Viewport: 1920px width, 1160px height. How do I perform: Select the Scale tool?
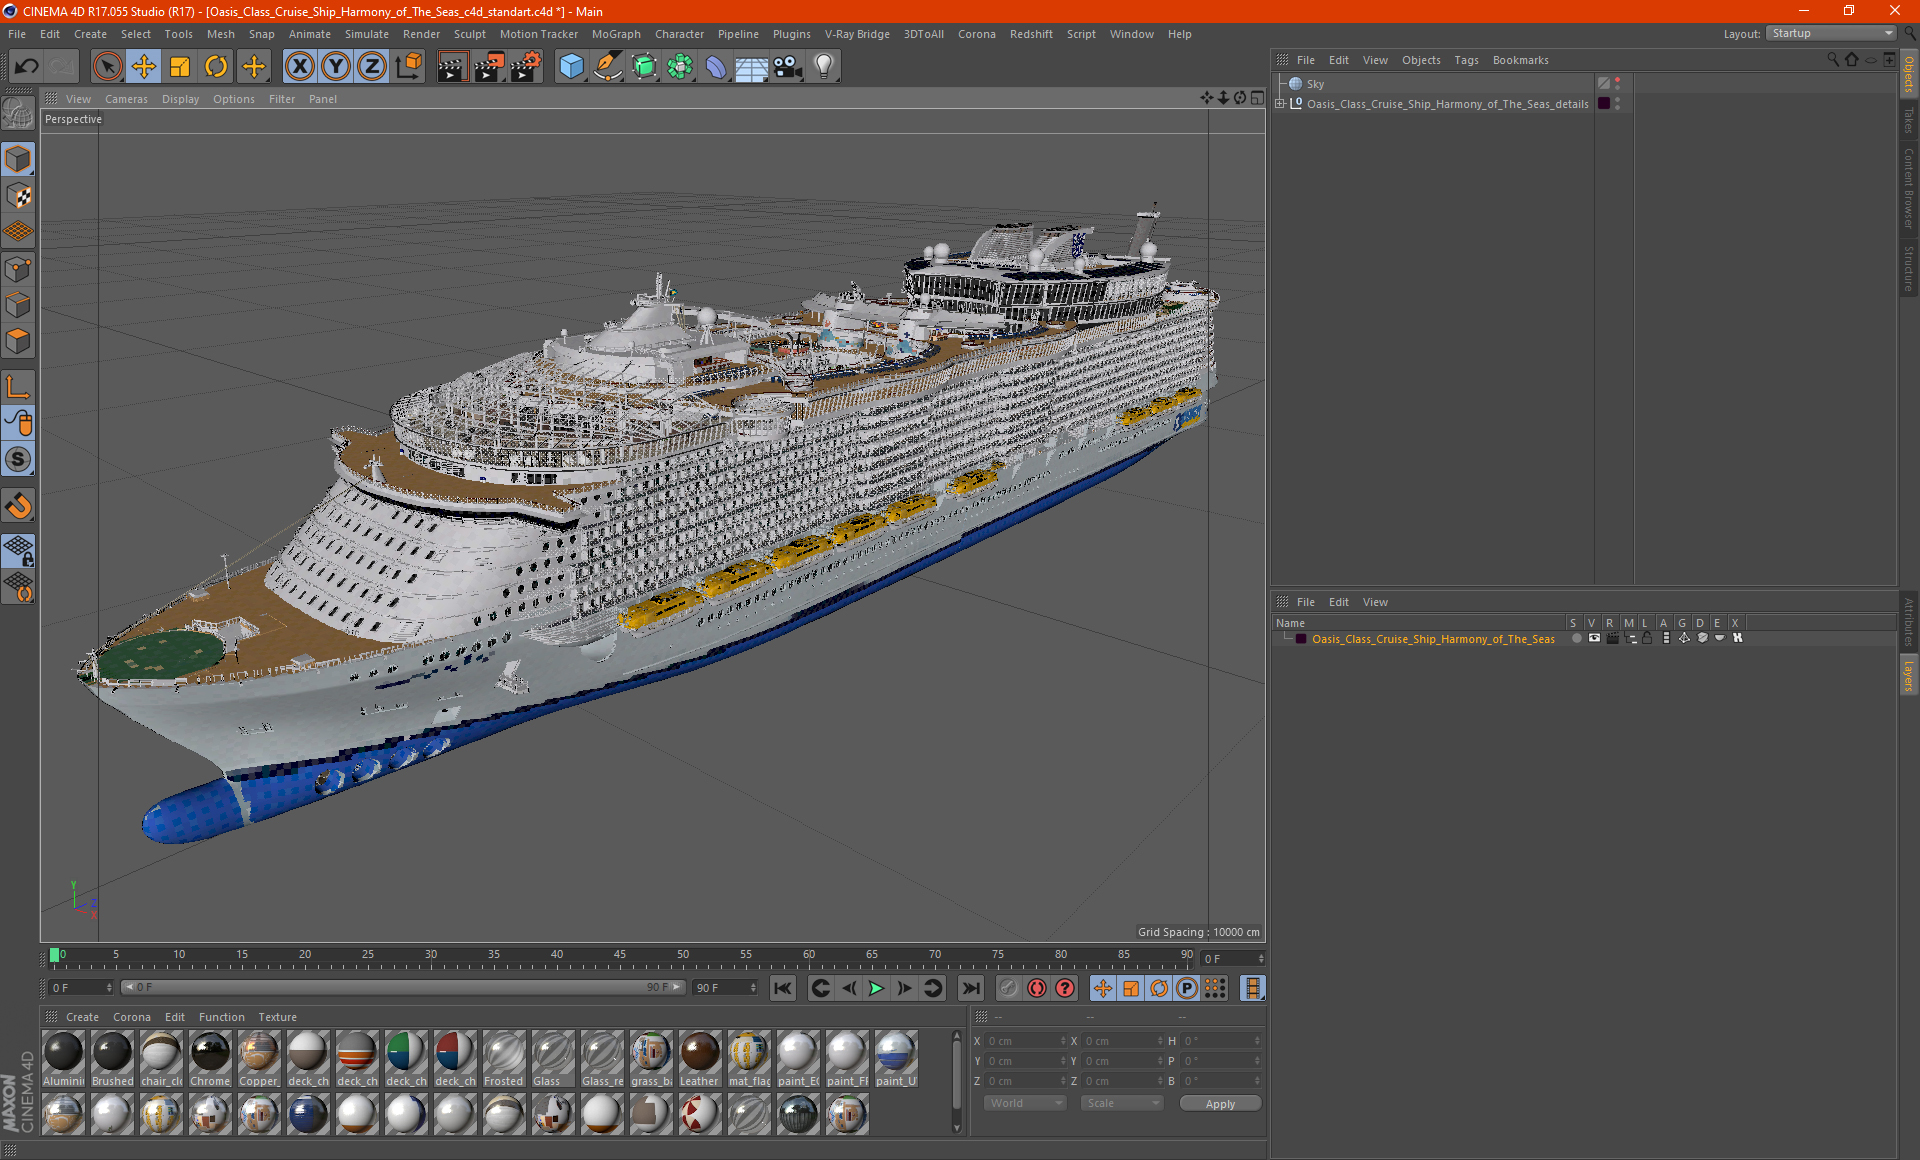180,67
